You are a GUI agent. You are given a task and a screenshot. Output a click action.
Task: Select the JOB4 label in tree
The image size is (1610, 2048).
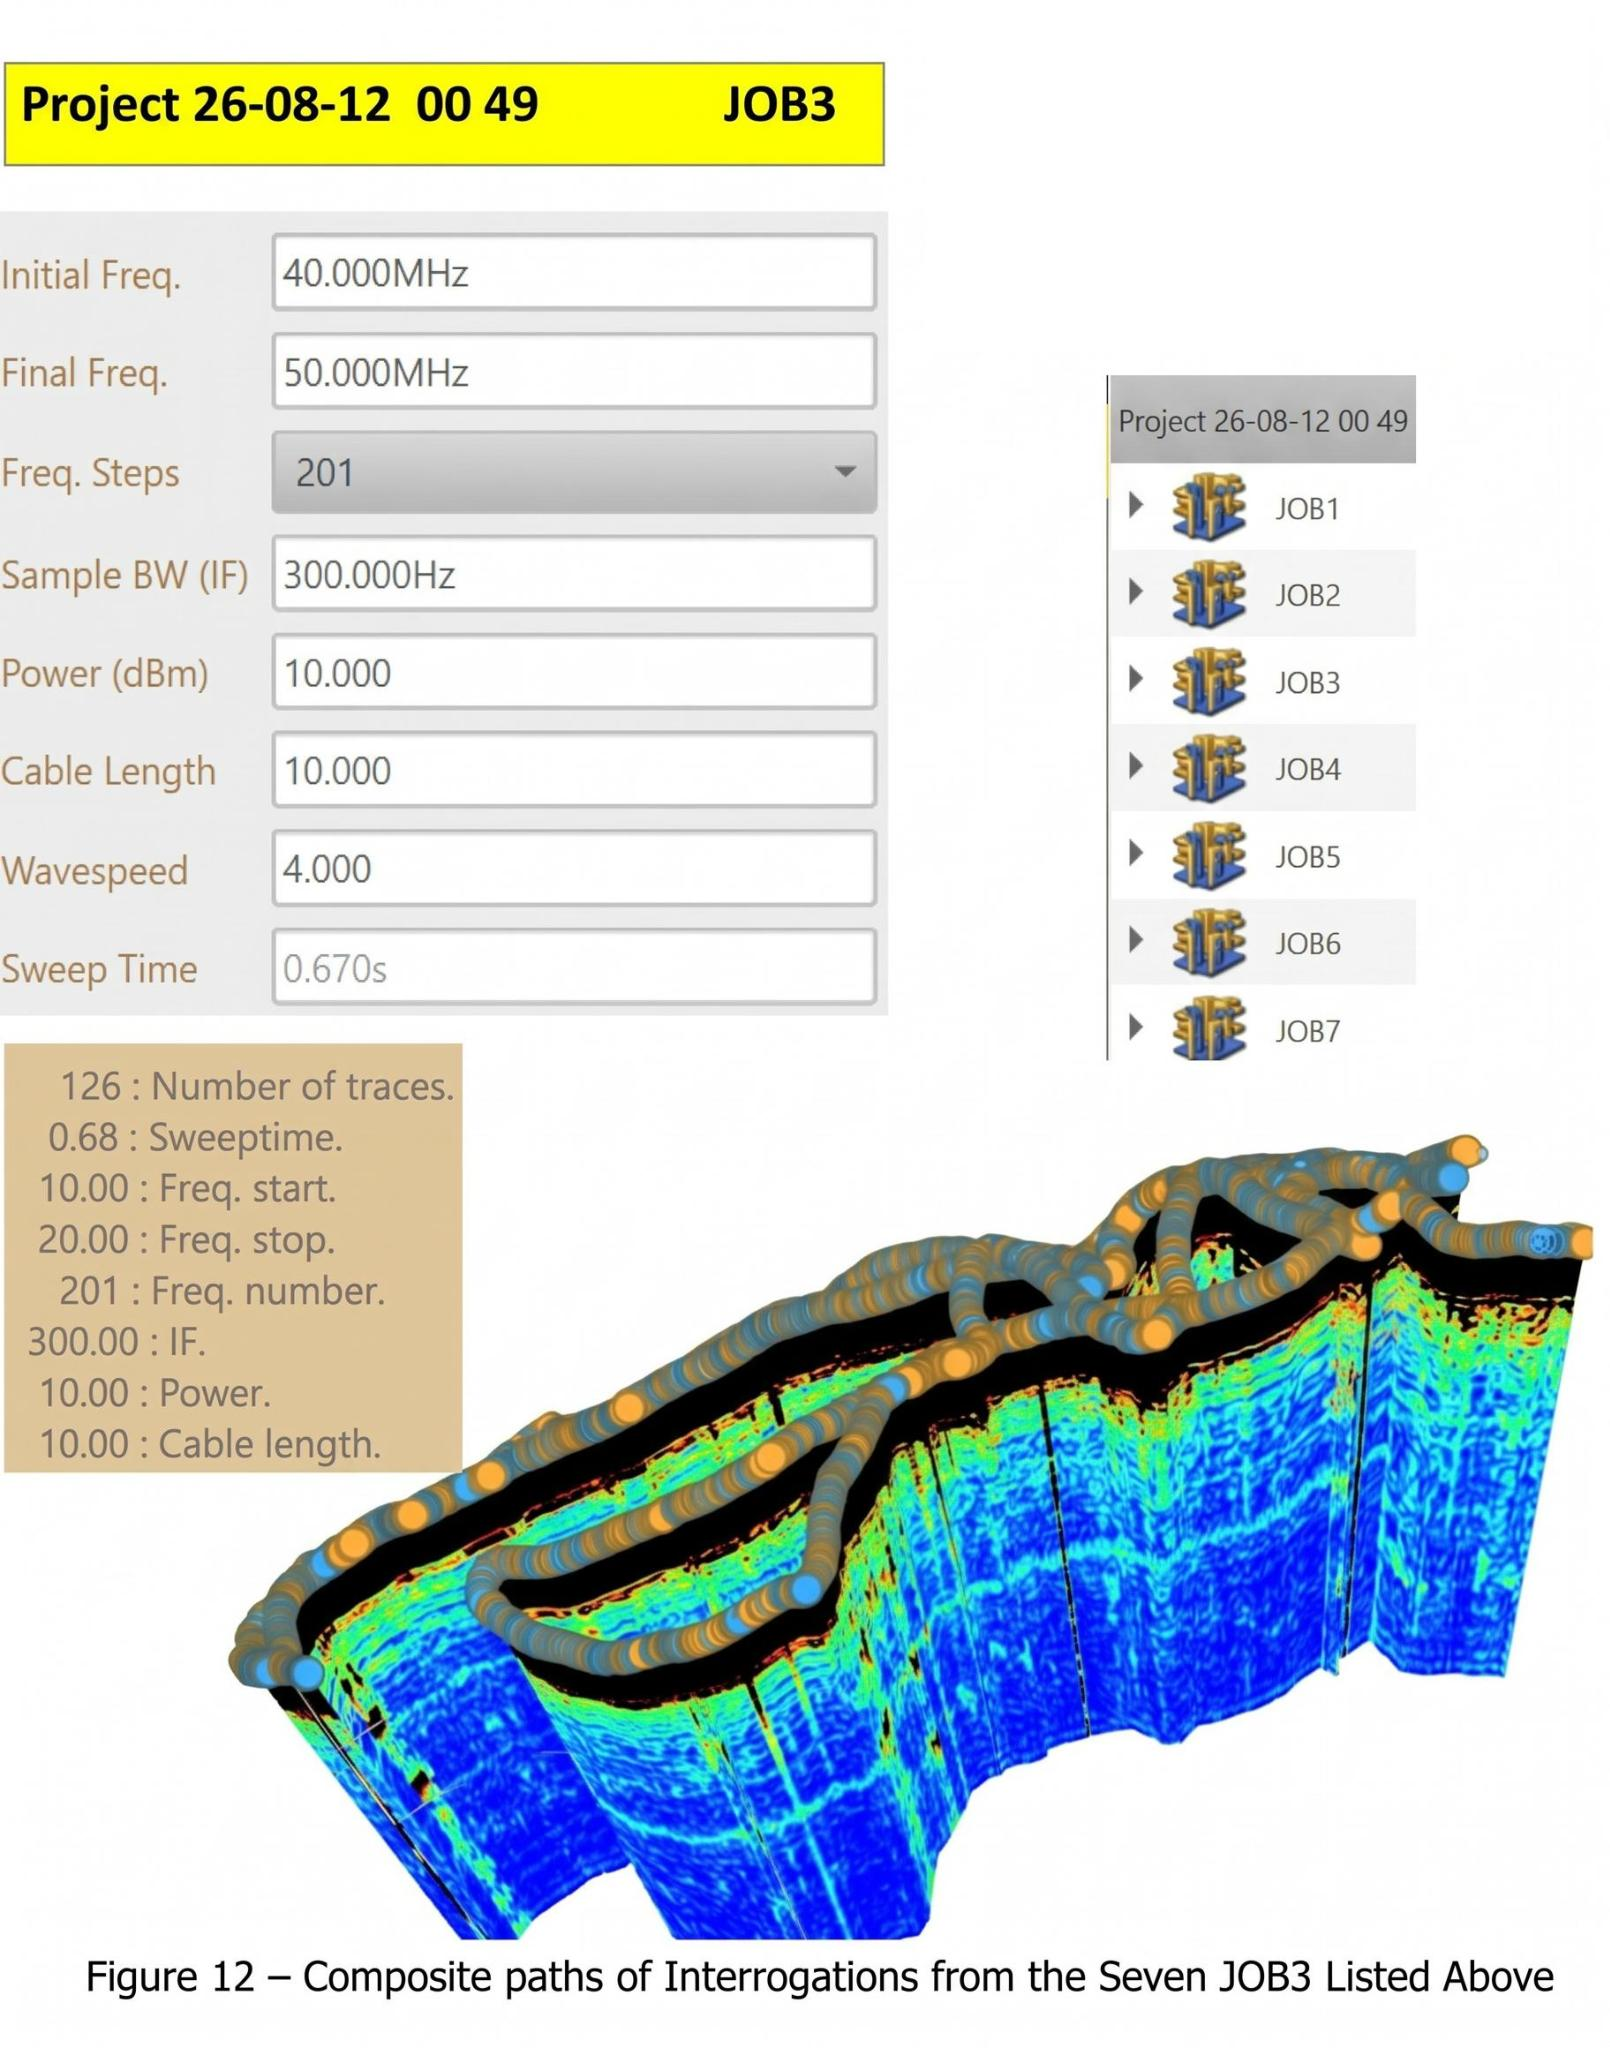tap(1307, 770)
